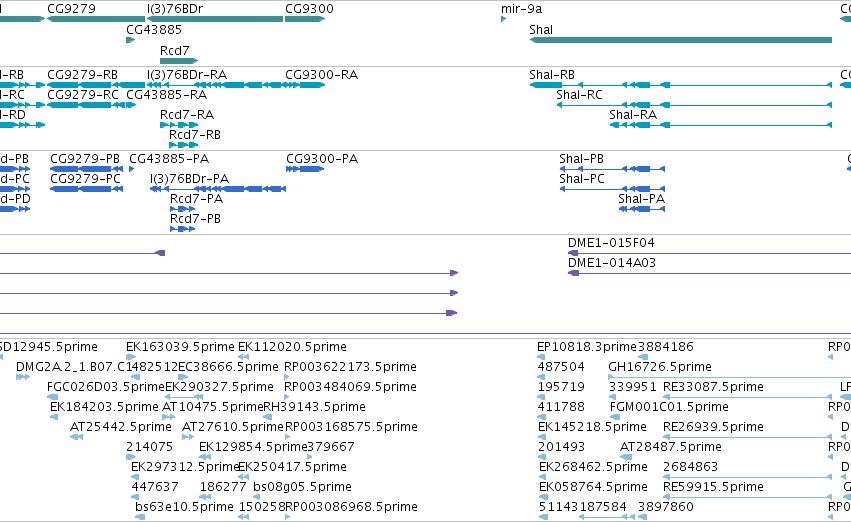Click the CG9279 gene bar
The image size is (851, 522).
(96, 19)
